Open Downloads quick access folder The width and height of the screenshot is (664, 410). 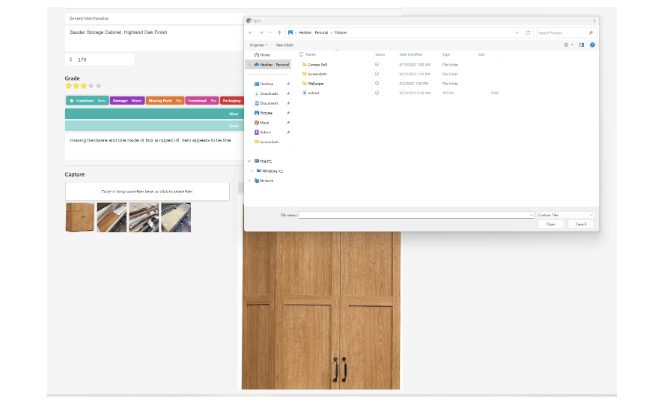266,94
